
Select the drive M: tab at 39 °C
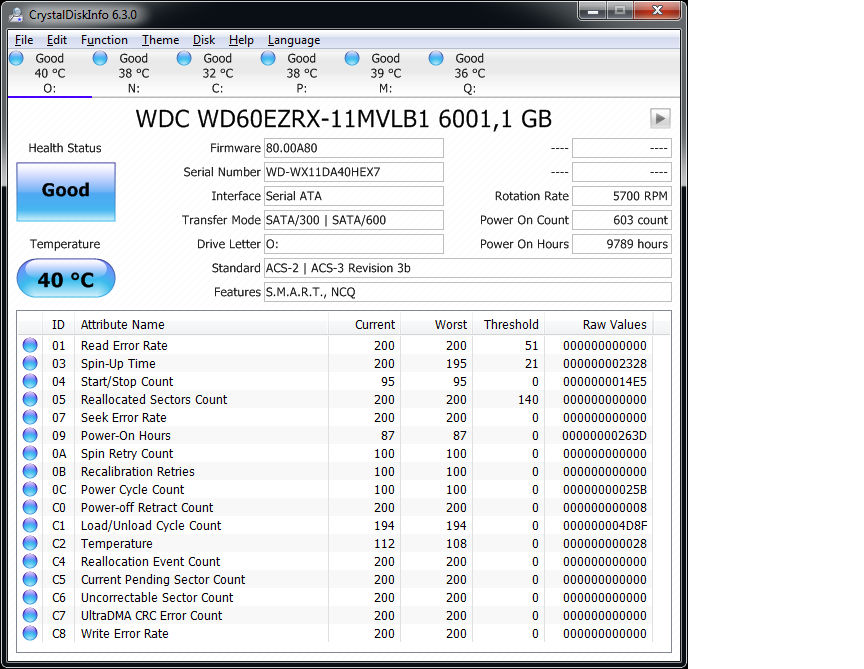[x=385, y=73]
